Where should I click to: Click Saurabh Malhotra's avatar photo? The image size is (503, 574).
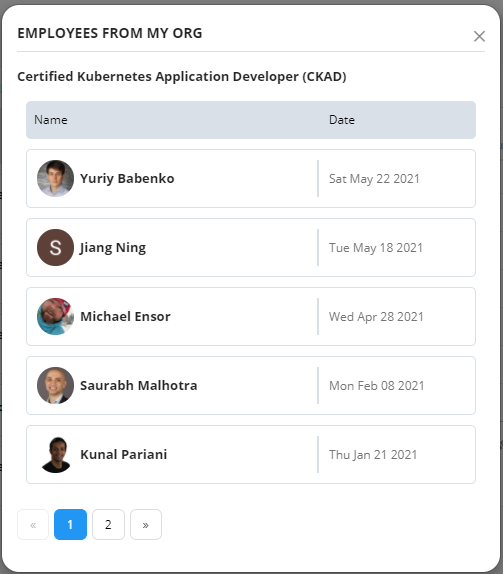pos(55,385)
